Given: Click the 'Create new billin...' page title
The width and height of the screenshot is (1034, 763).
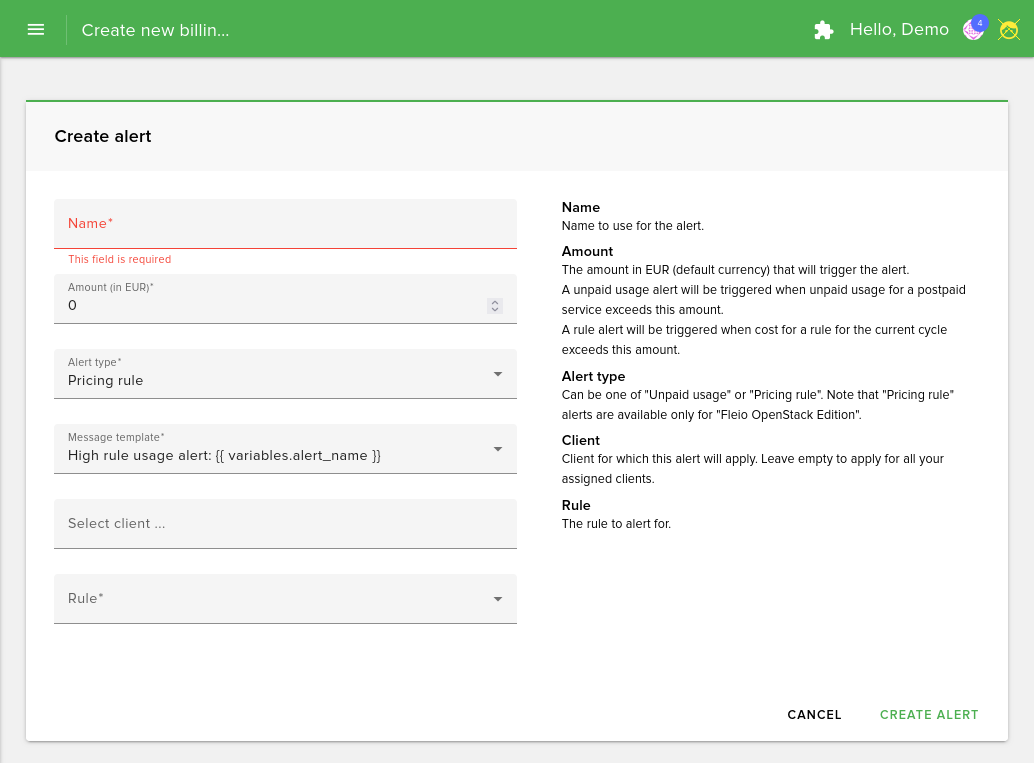Looking at the screenshot, I should 155,30.
